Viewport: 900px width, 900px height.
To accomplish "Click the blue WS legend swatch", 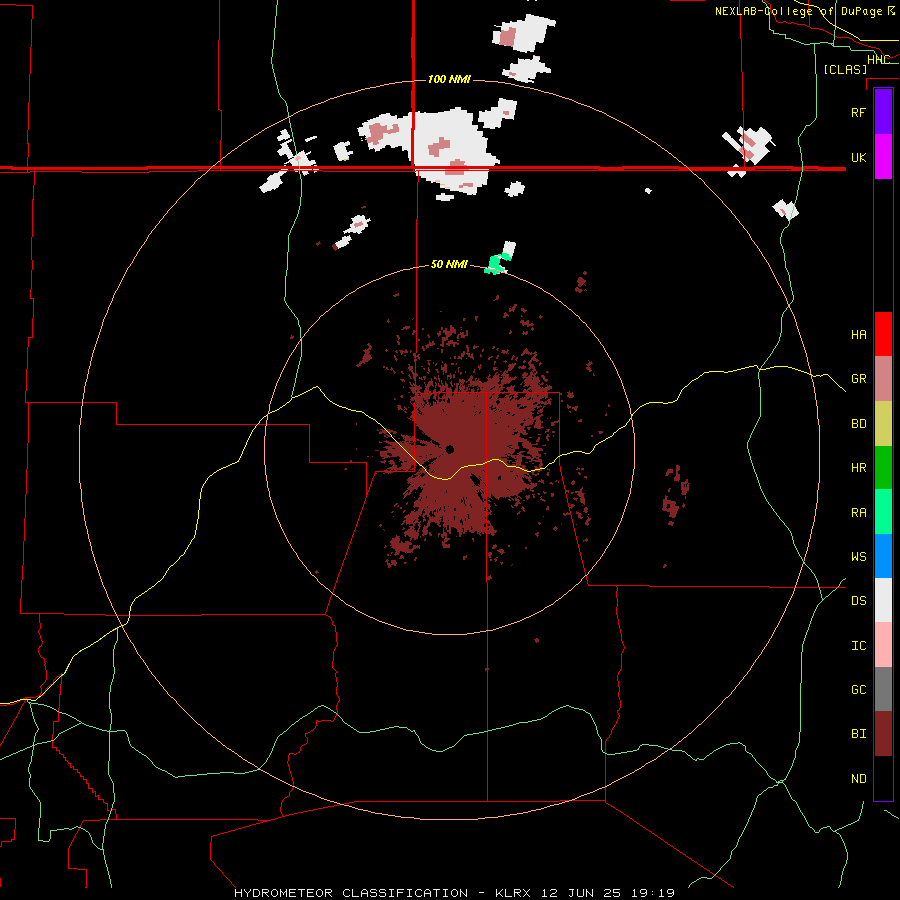I will 883,556.
